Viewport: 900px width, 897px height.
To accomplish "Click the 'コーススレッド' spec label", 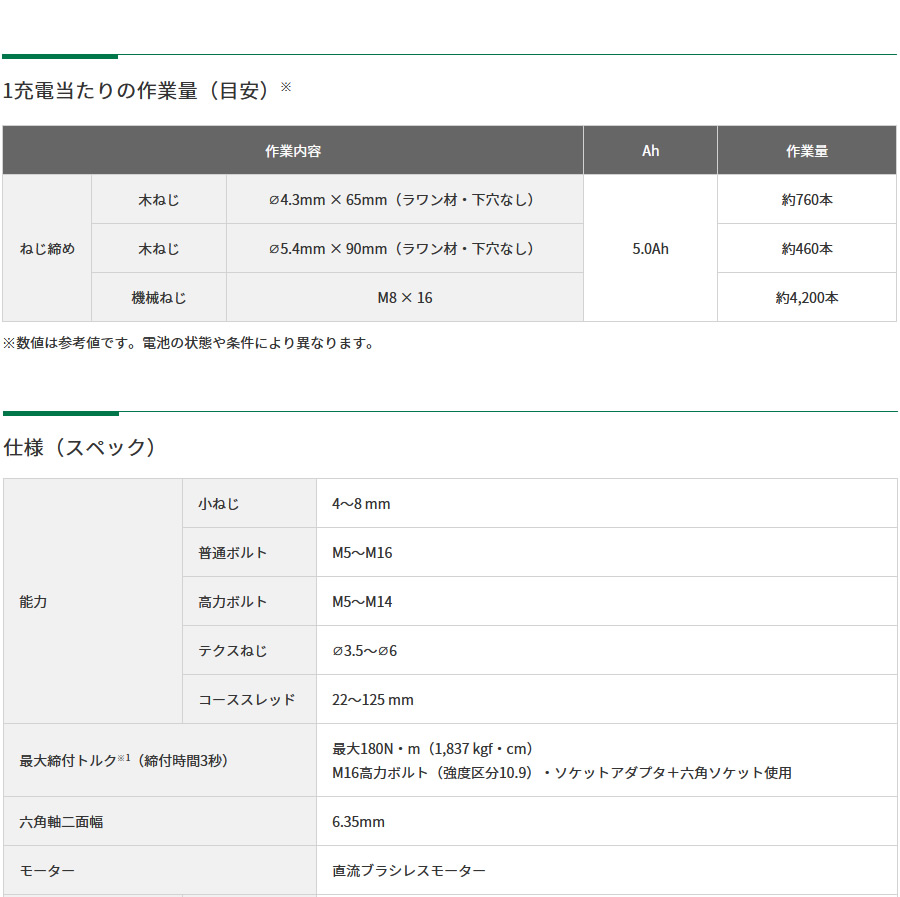I will (x=247, y=700).
